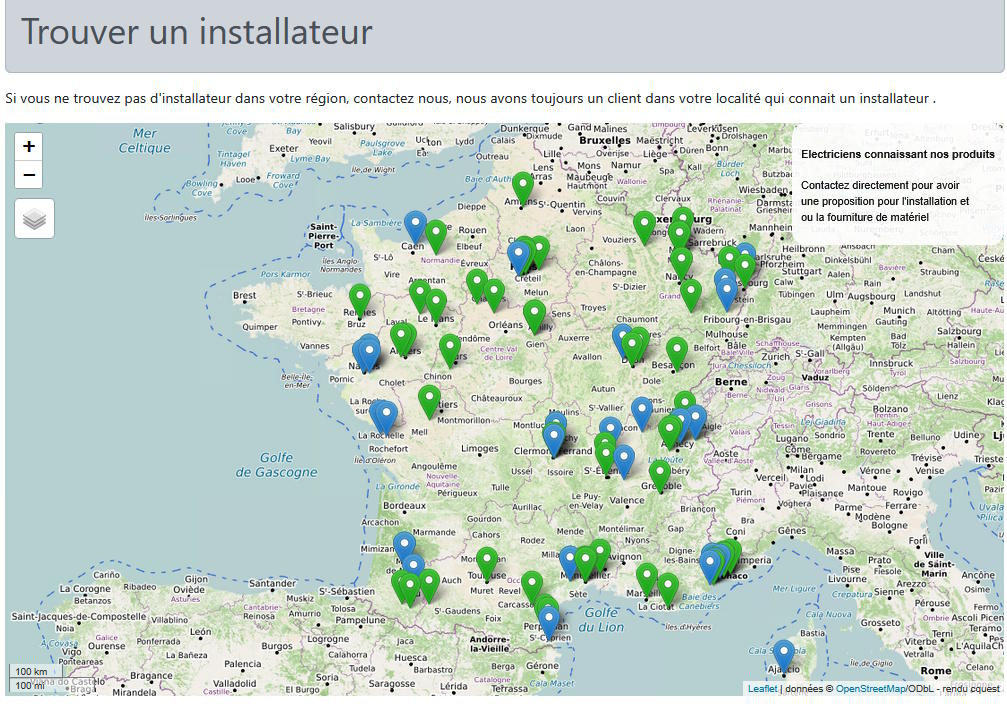Click the green marker near Grenoble
The image size is (1007, 706).
click(x=660, y=477)
